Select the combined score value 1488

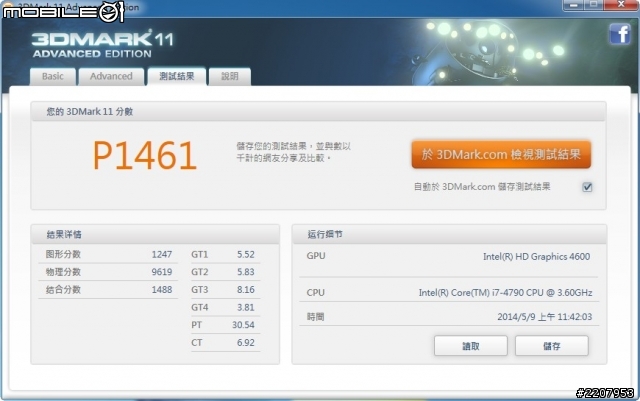pos(162,290)
